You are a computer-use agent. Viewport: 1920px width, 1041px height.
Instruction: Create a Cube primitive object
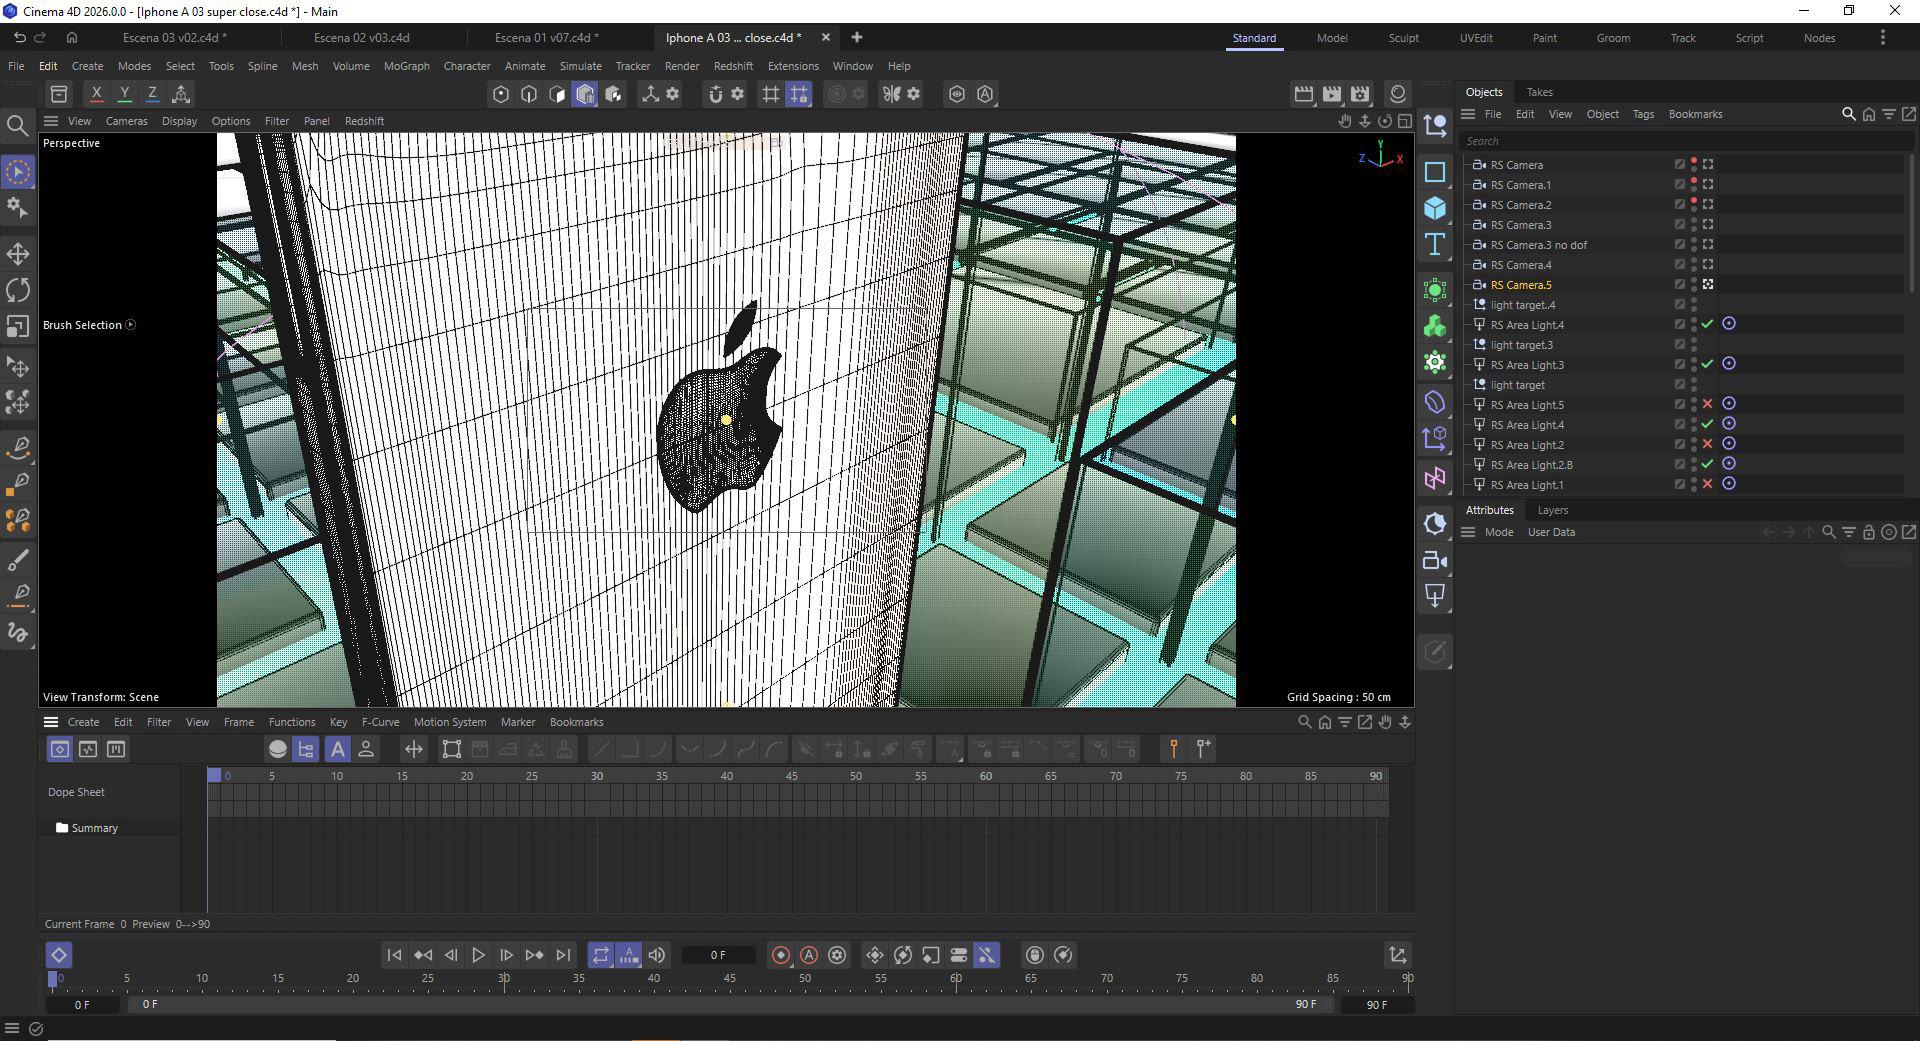coord(1435,208)
